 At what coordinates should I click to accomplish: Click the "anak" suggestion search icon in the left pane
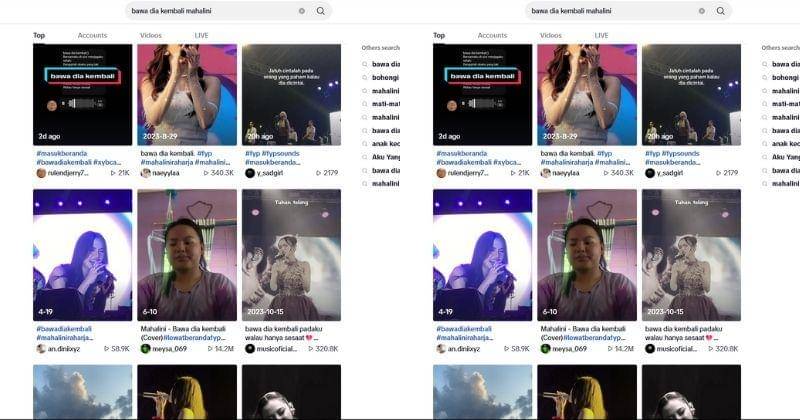click(366, 144)
